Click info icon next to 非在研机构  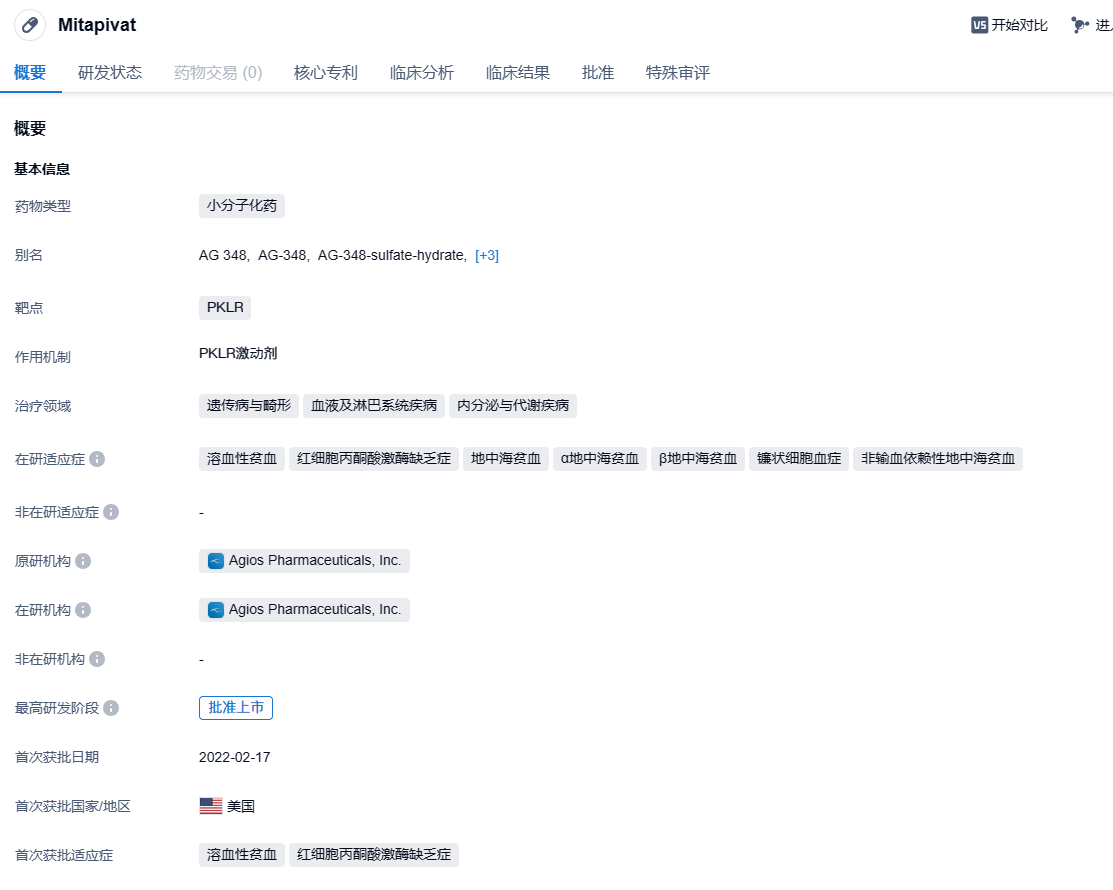[x=97, y=659]
